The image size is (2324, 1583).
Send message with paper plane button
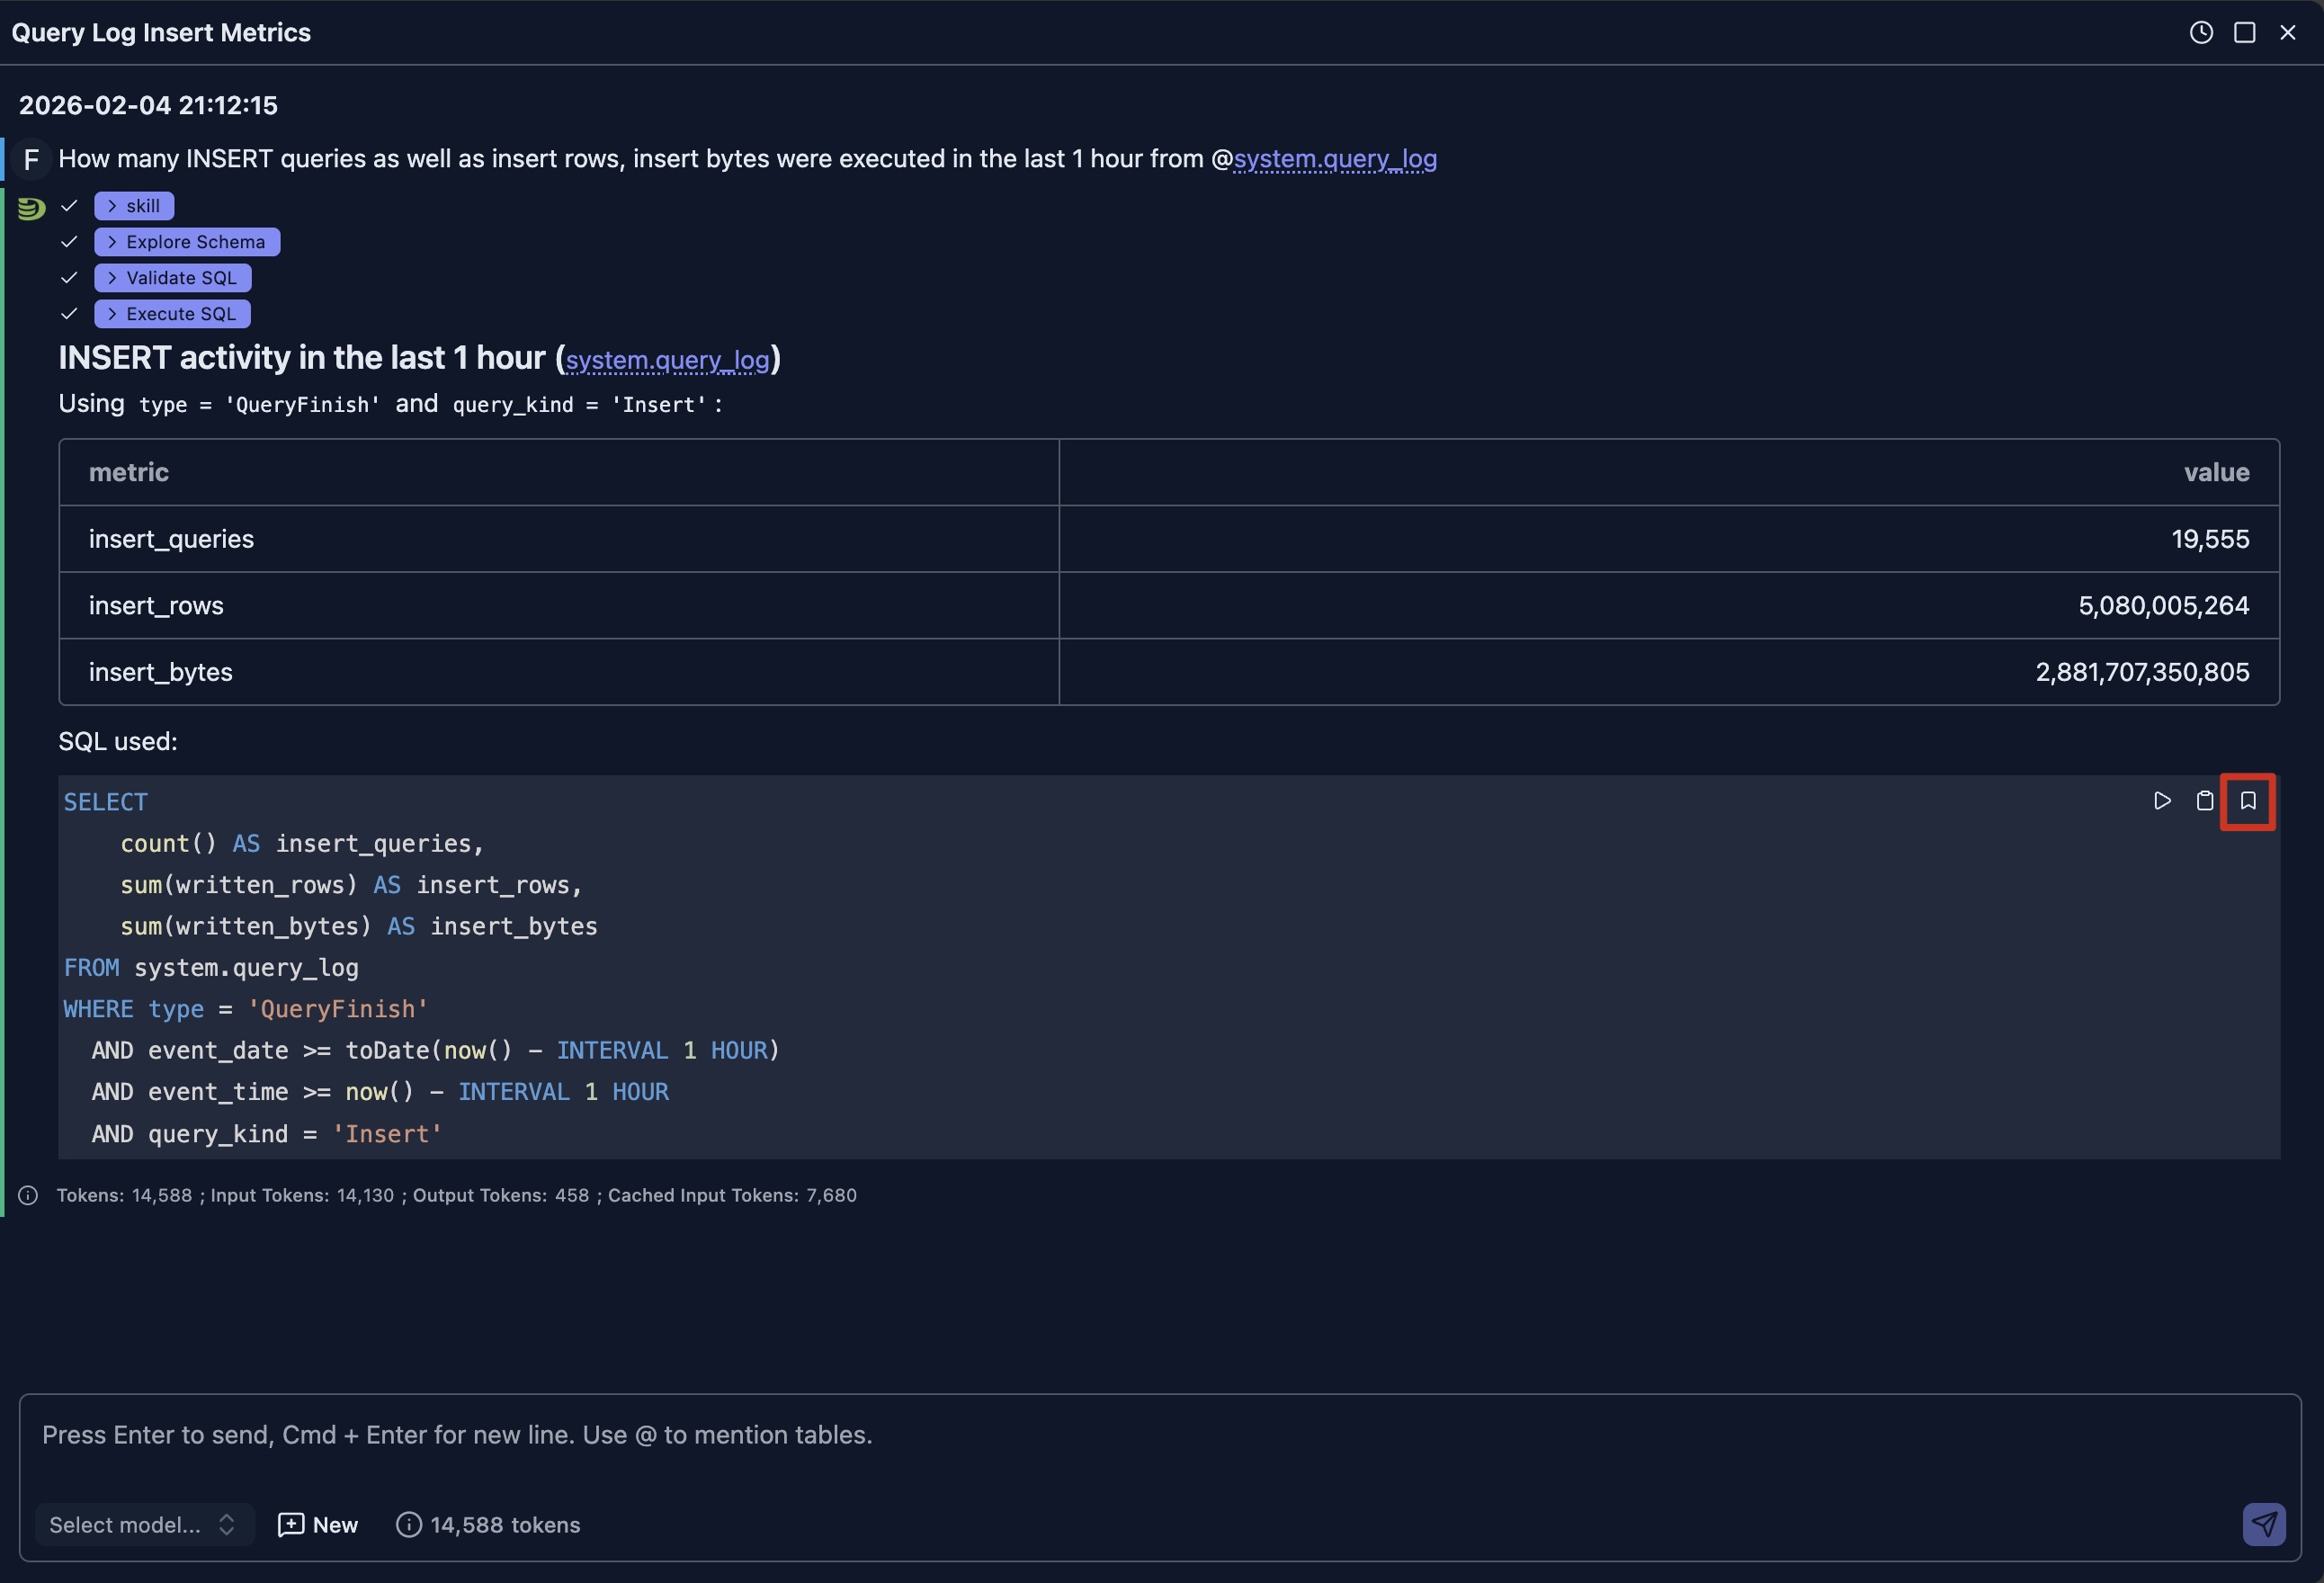tap(2264, 1524)
